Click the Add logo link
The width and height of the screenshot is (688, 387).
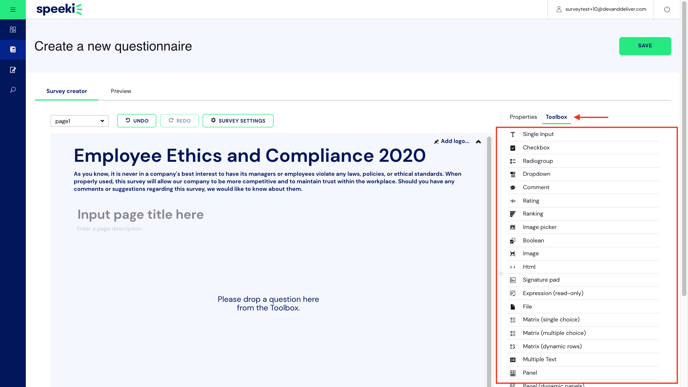point(452,141)
